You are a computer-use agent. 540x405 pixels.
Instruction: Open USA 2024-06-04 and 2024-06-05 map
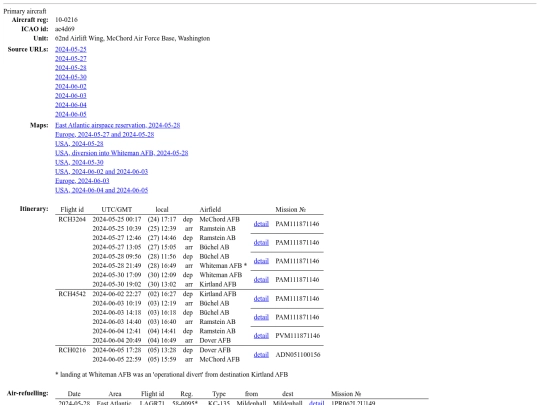coord(101,190)
